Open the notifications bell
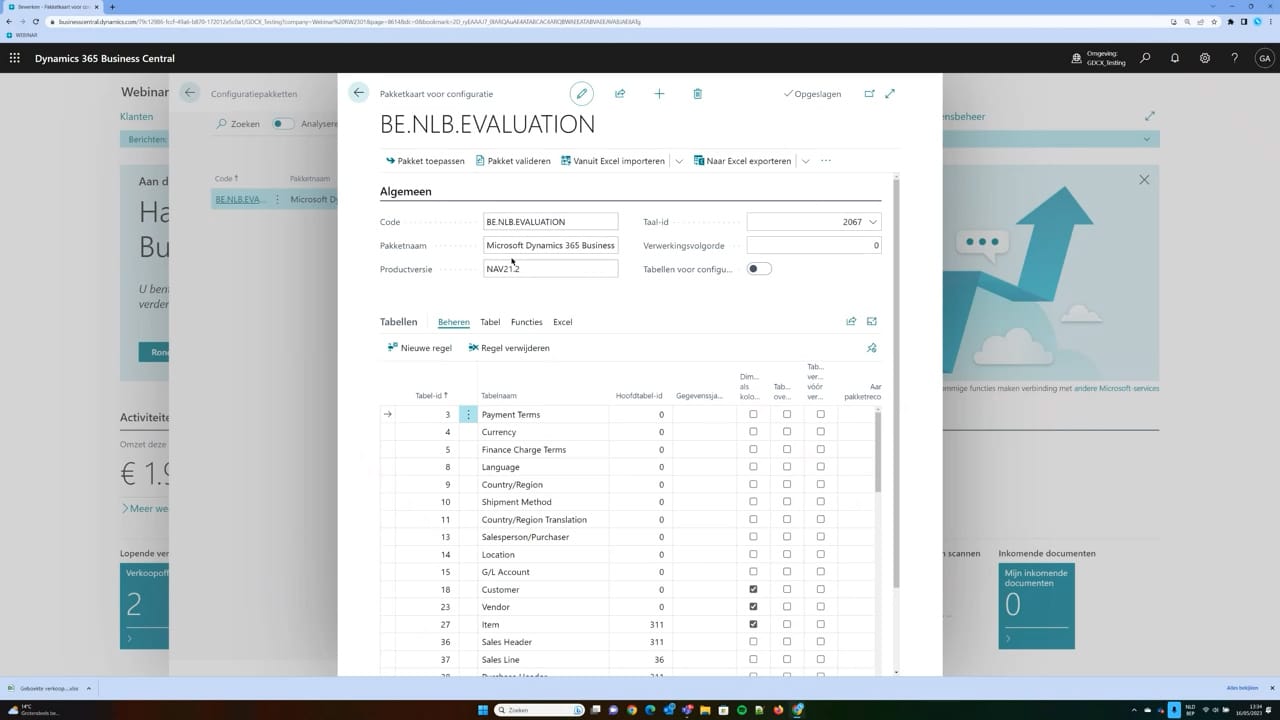 point(1175,58)
